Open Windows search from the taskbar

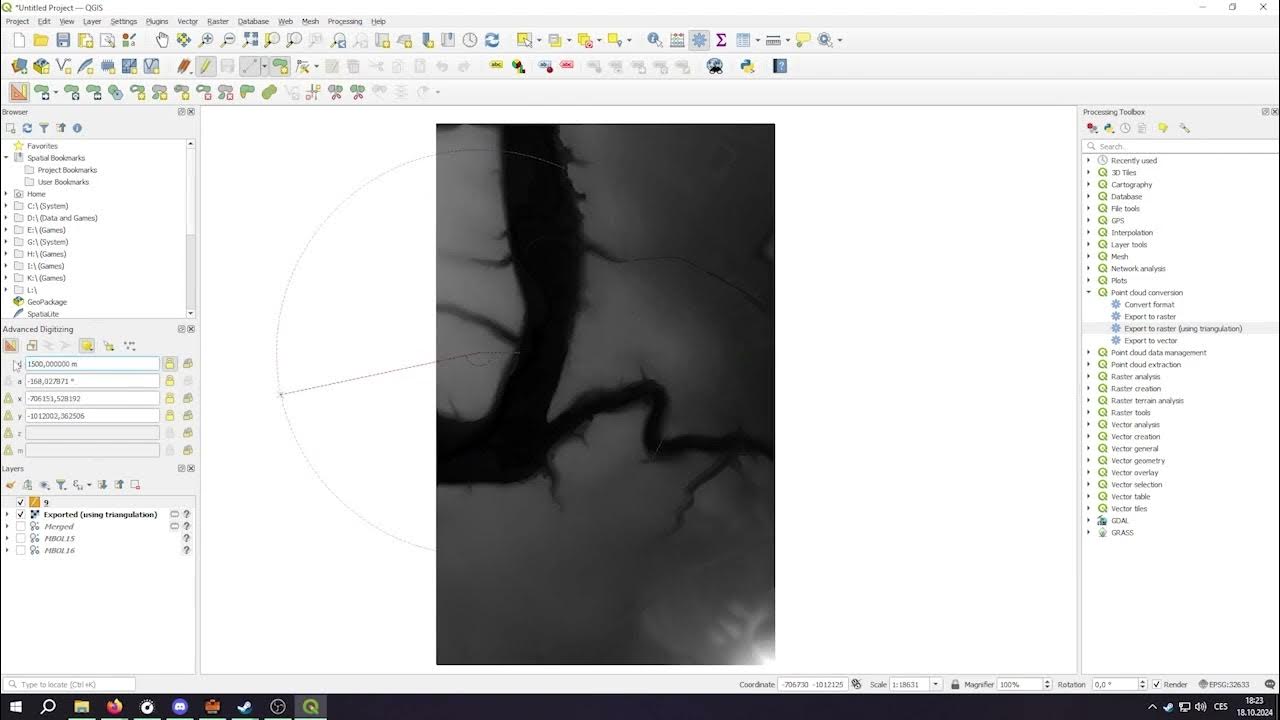48,707
